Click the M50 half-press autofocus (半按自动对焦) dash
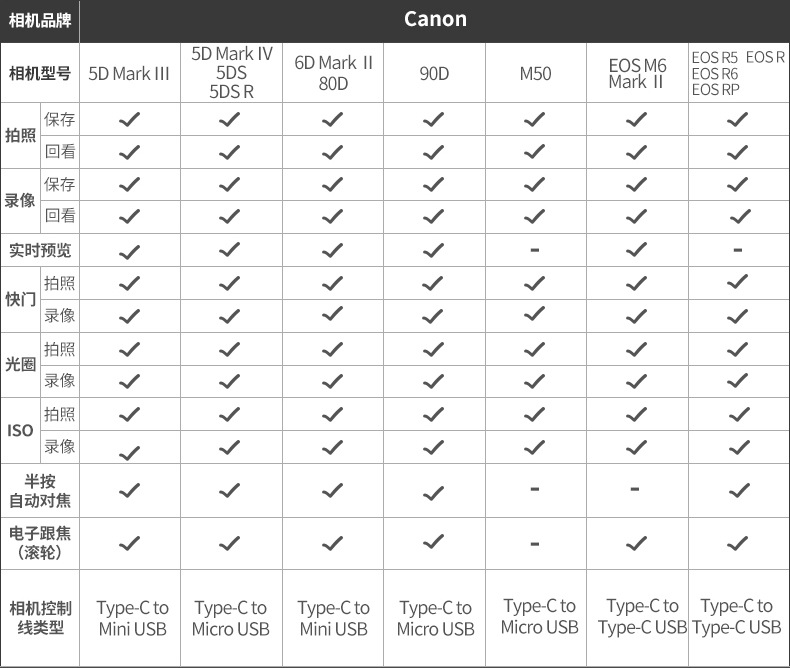 tap(535, 489)
